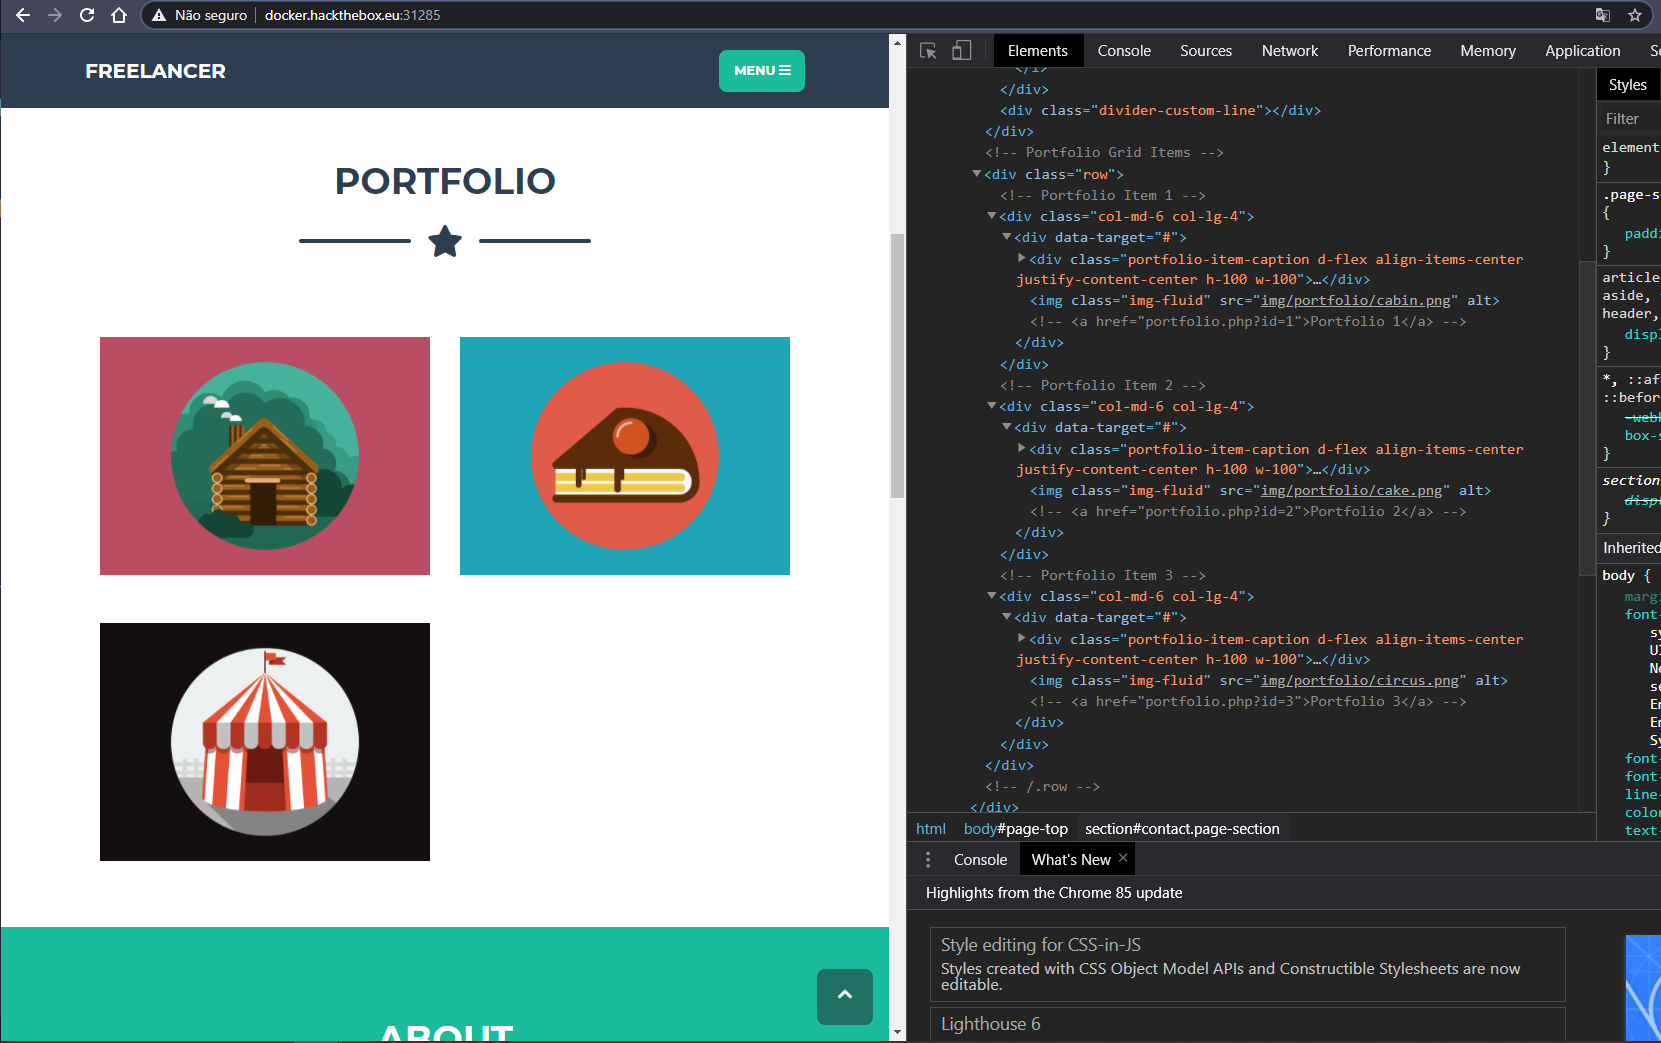This screenshot has width=1661, height=1043.
Task: Collapse the third col-md-6 col-lg-4 div
Action: tap(992, 596)
